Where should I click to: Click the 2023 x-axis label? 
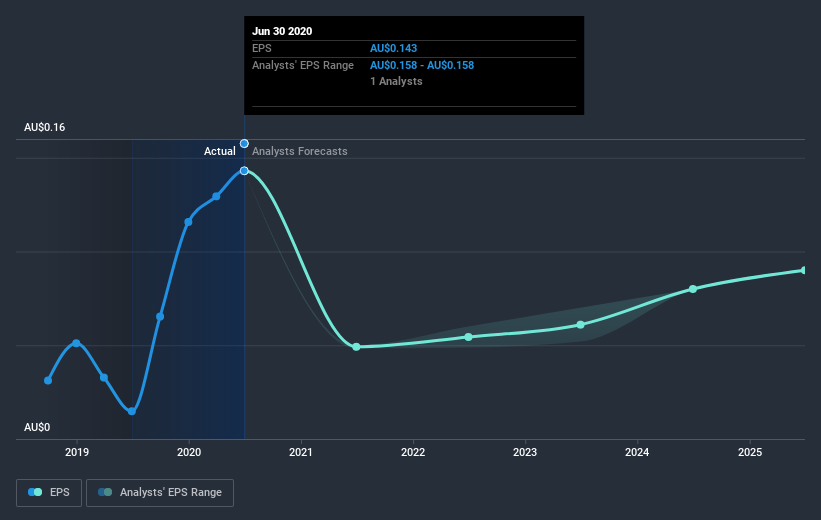[x=525, y=452]
